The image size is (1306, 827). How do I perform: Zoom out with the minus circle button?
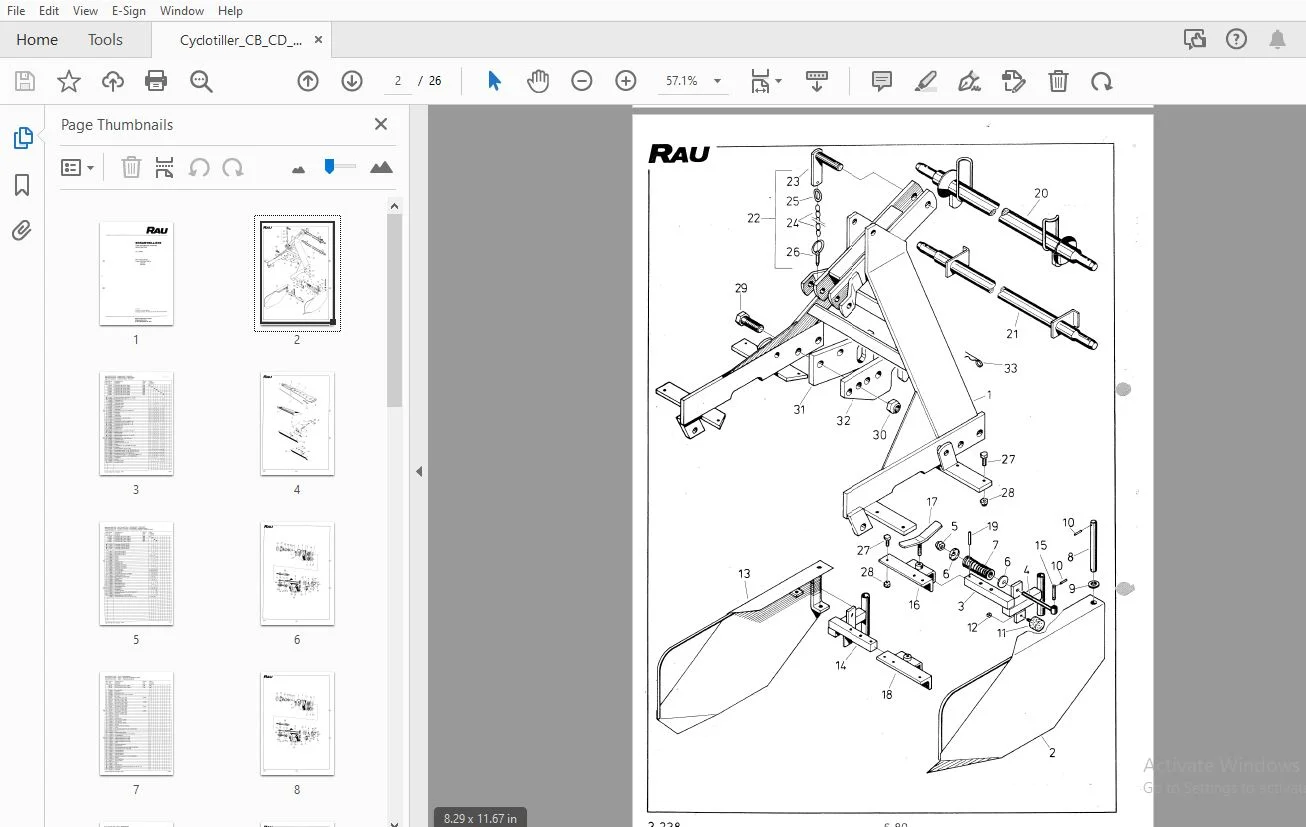582,81
